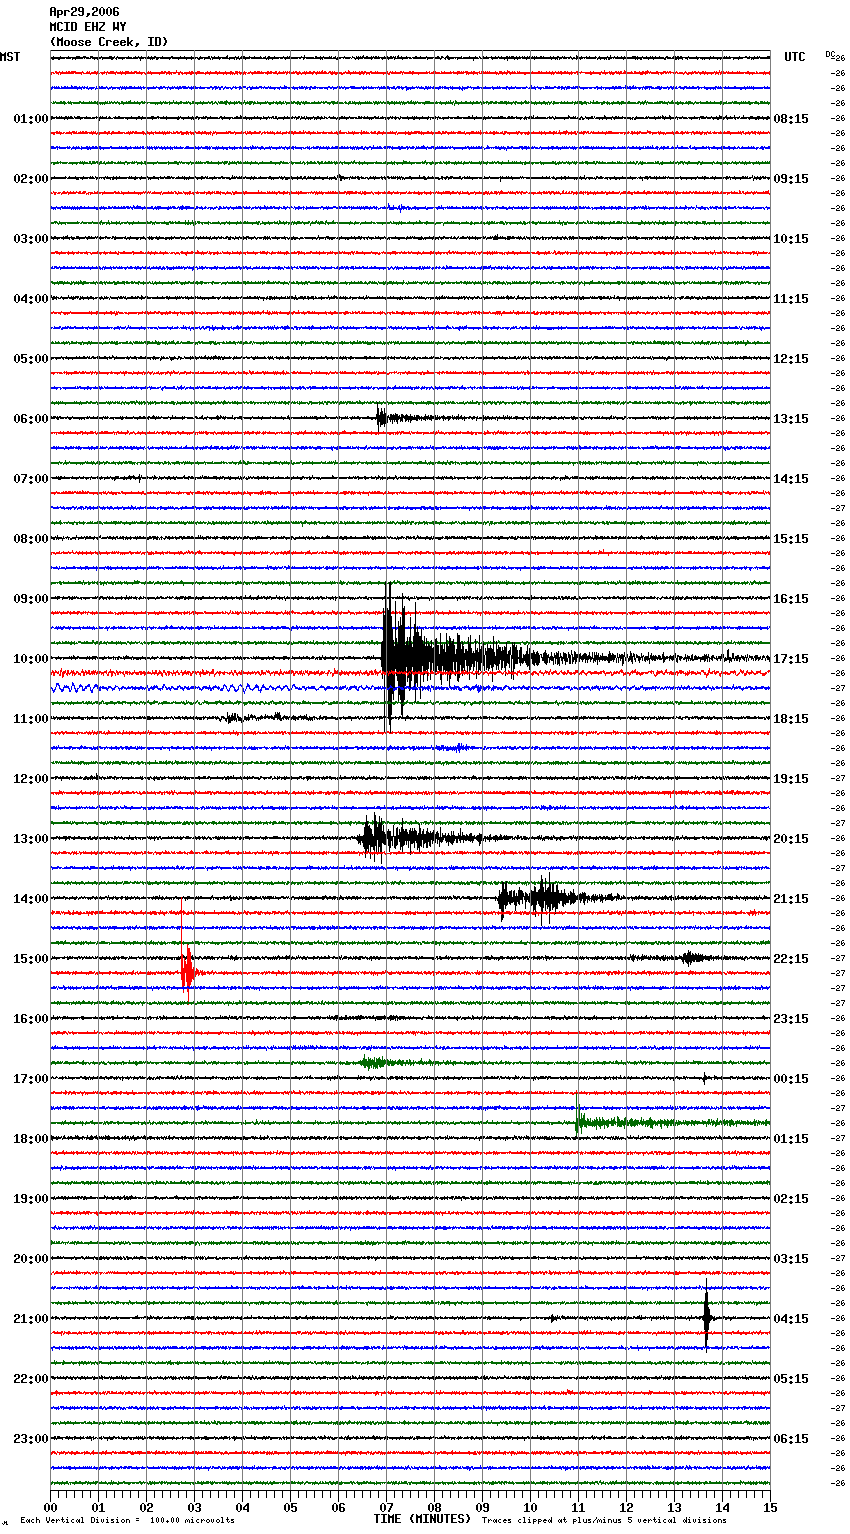
Task: Click the 00:15 UTC time label
Action: pos(791,1079)
